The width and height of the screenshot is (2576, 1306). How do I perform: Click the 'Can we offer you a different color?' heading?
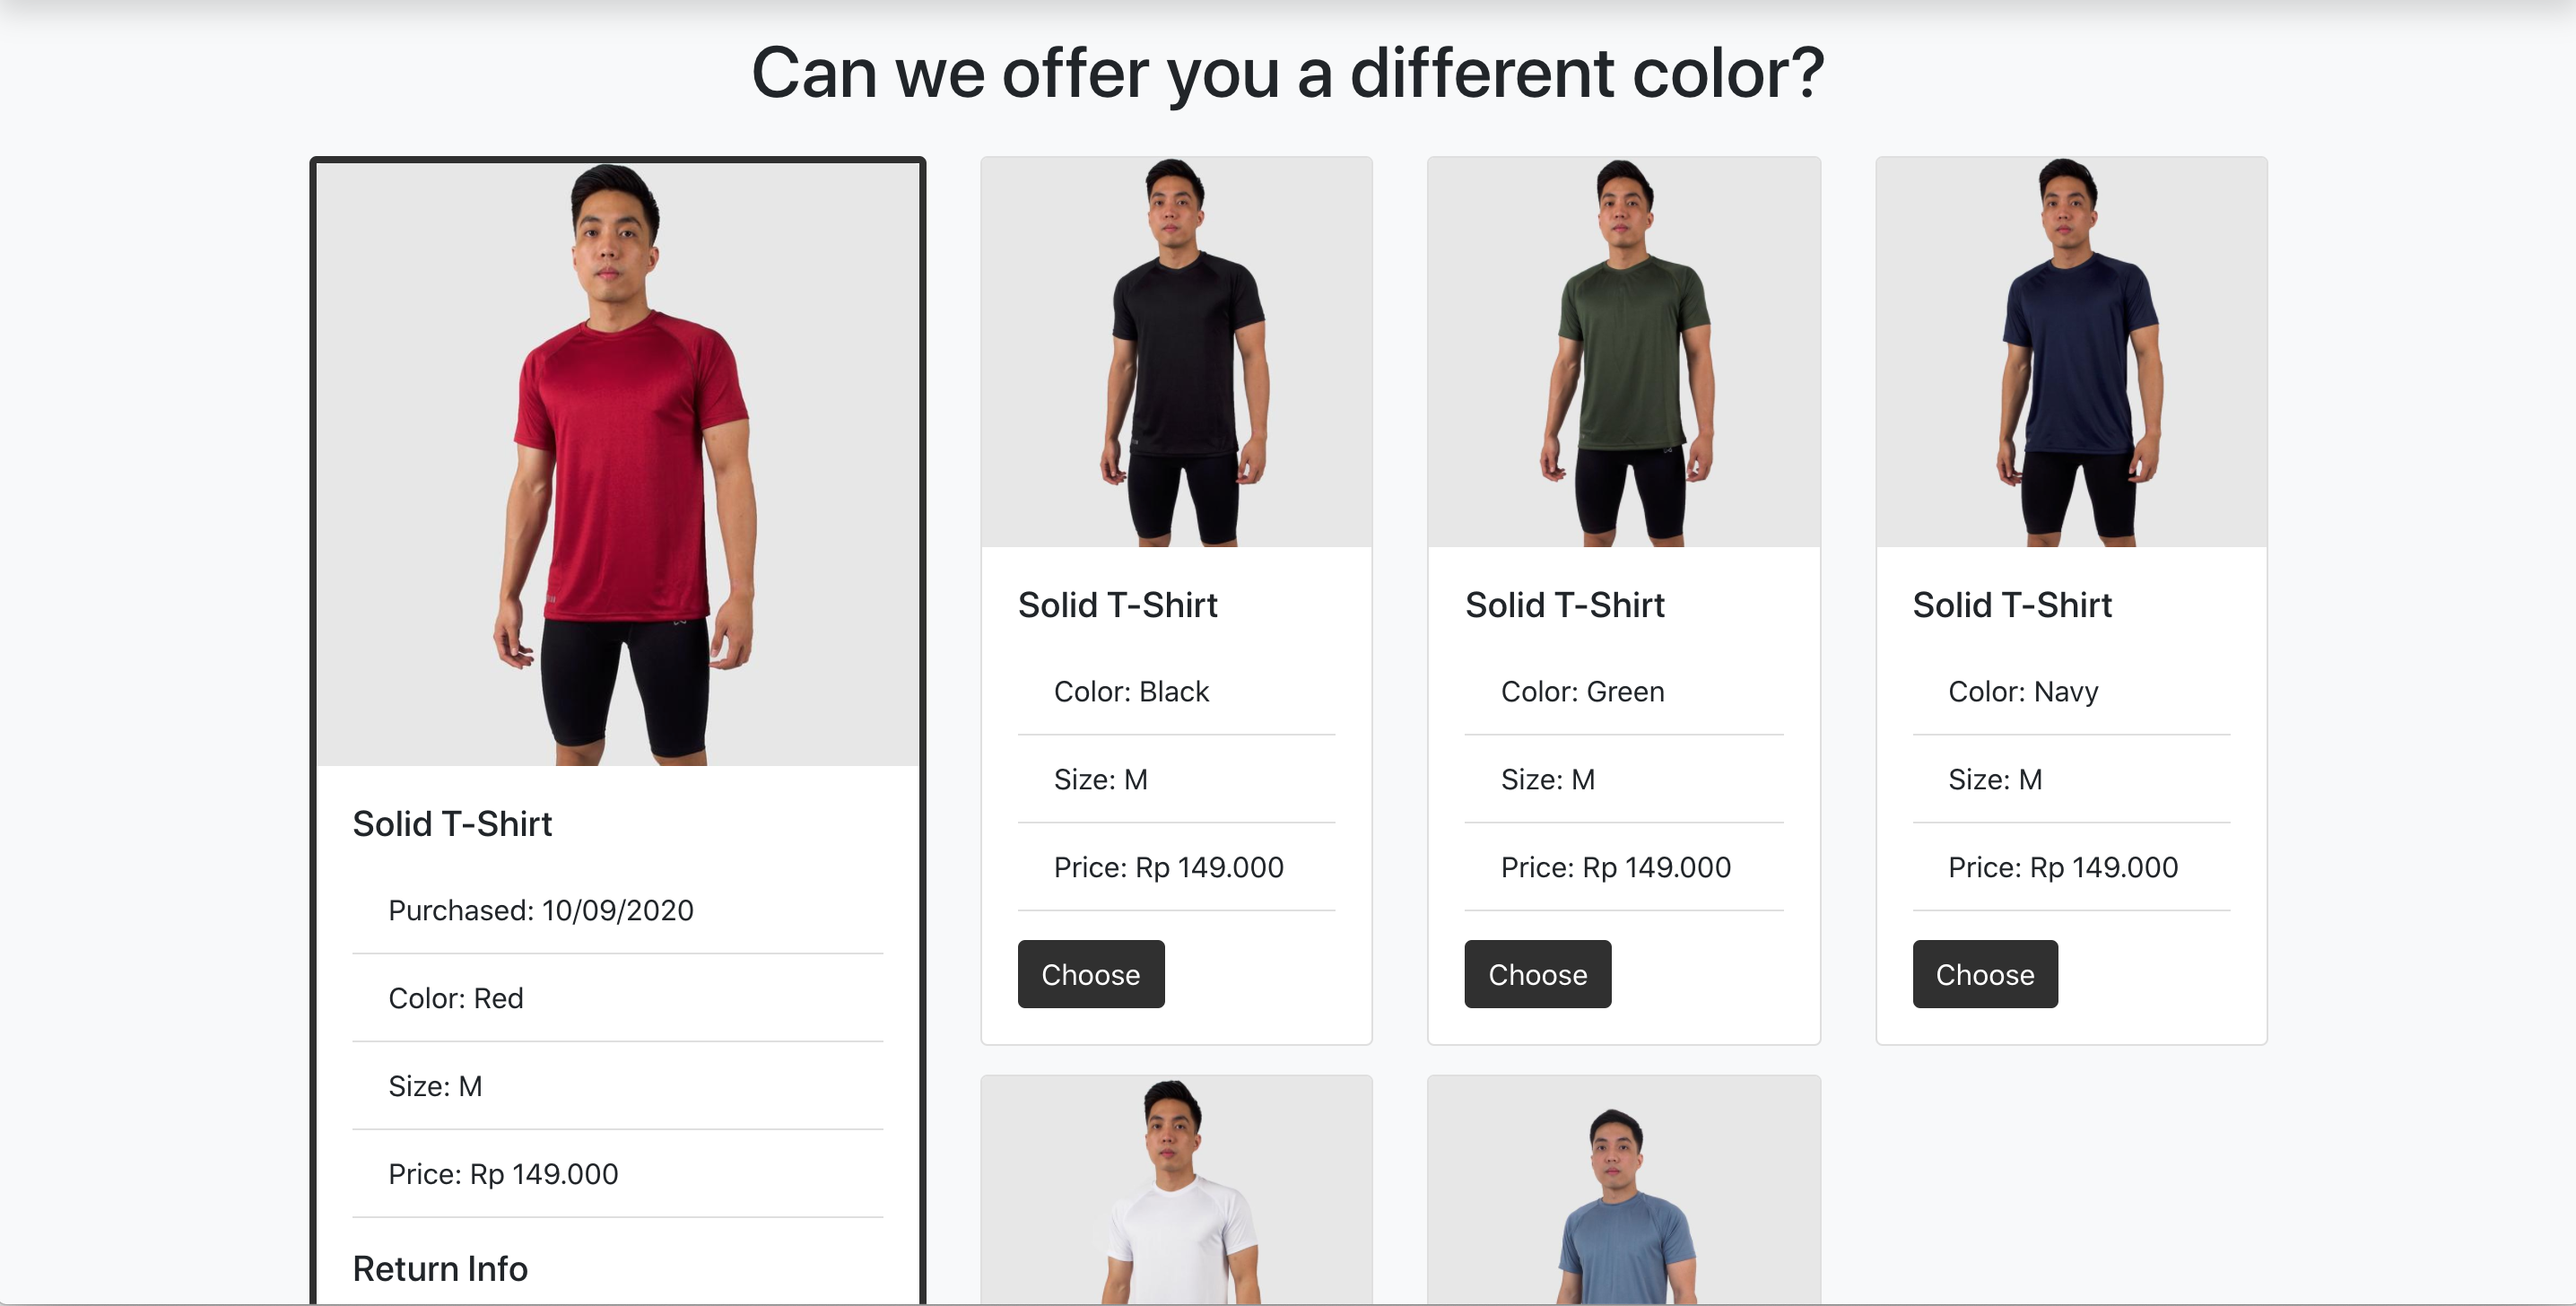click(x=1287, y=74)
